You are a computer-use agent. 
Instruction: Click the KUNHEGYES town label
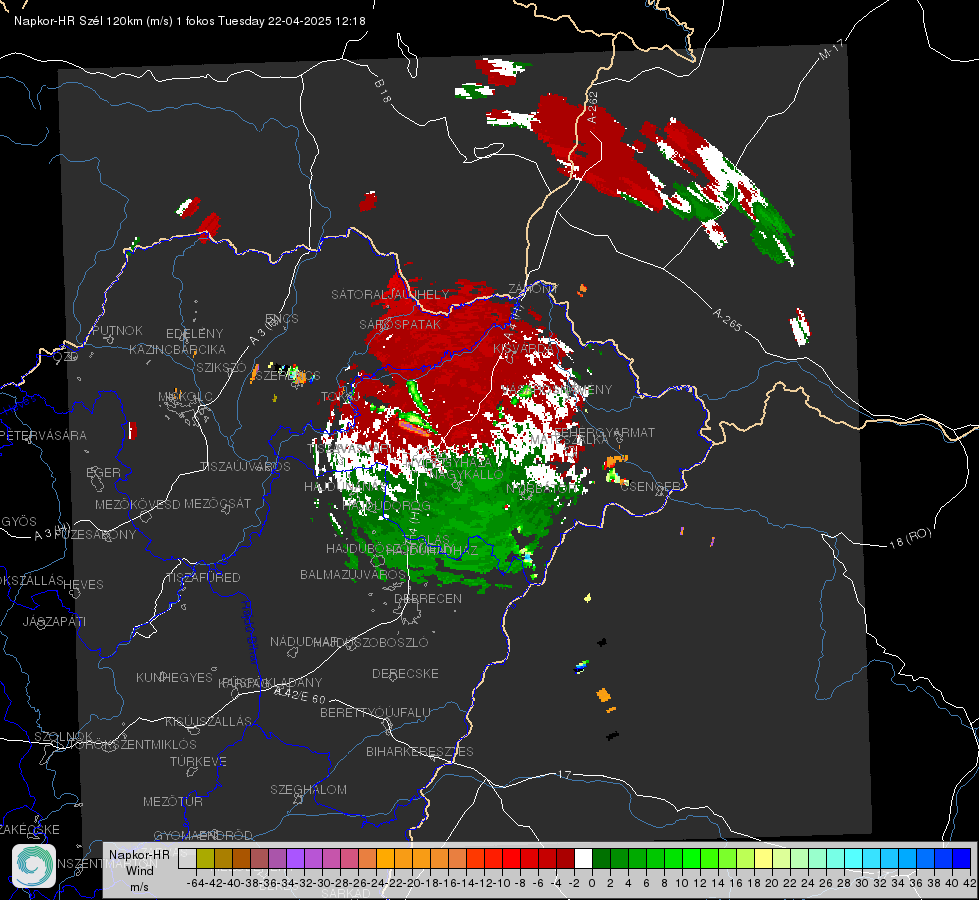[x=174, y=678]
